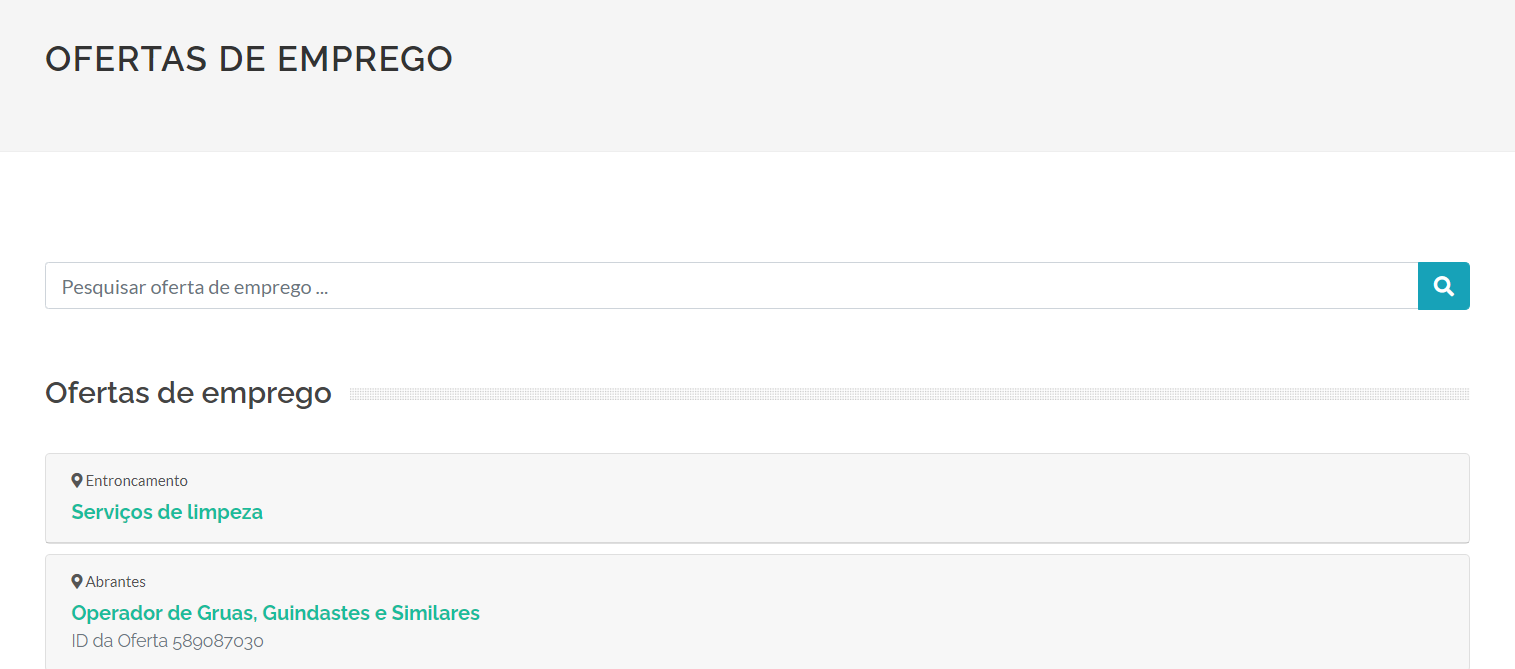1515x669 pixels.
Task: Click the OFERTAS DE EMPREGO page title
Action: click(249, 59)
